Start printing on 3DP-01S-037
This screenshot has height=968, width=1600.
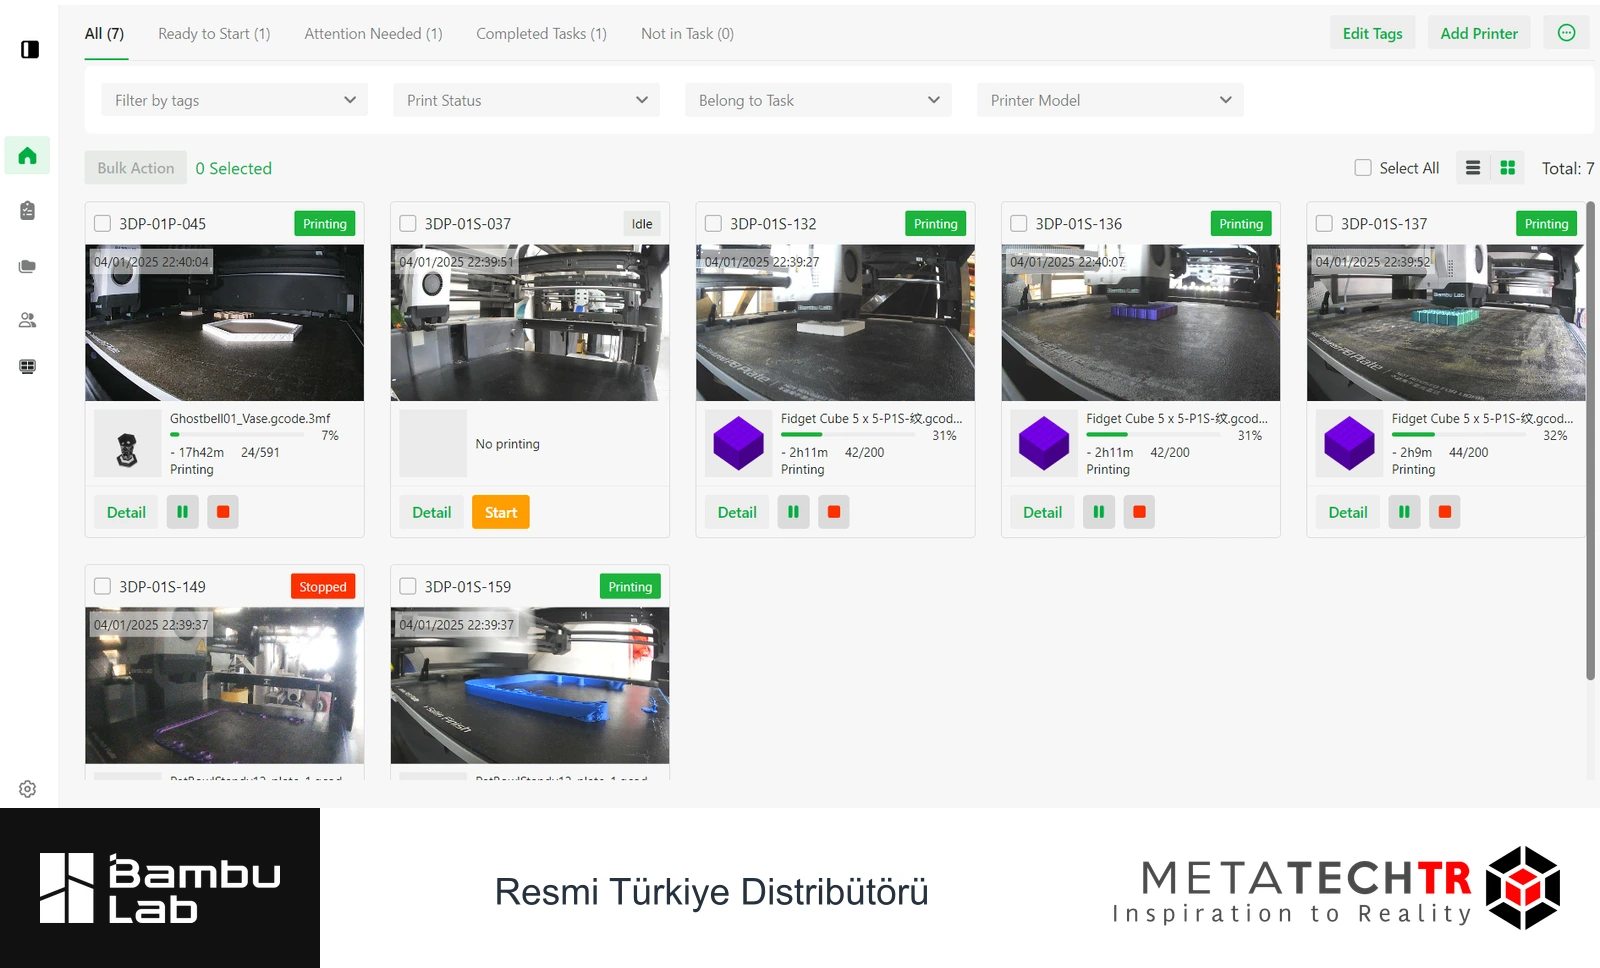(501, 512)
